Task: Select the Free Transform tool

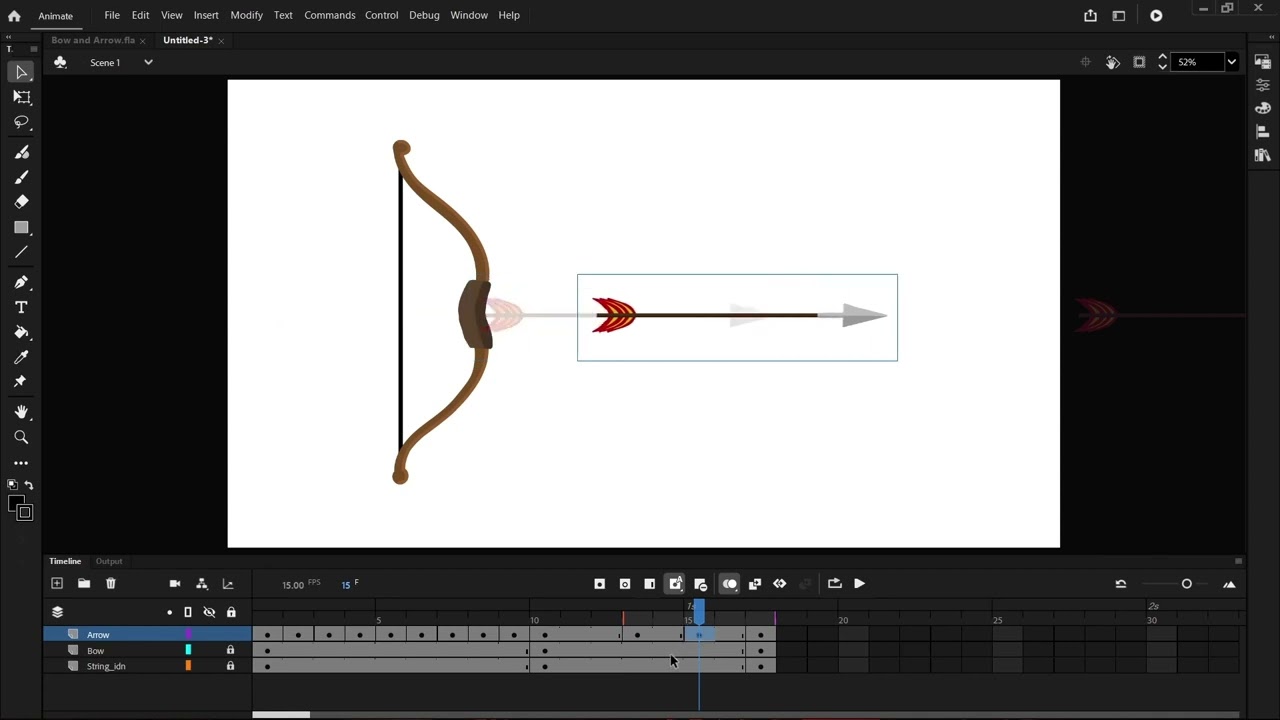Action: pos(21,97)
